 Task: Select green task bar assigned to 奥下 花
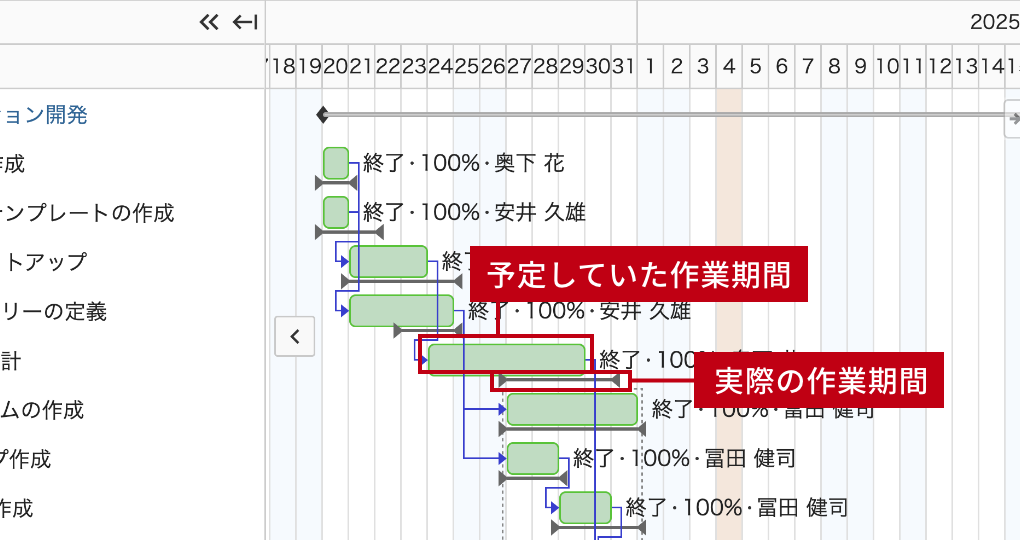[x=336, y=163]
